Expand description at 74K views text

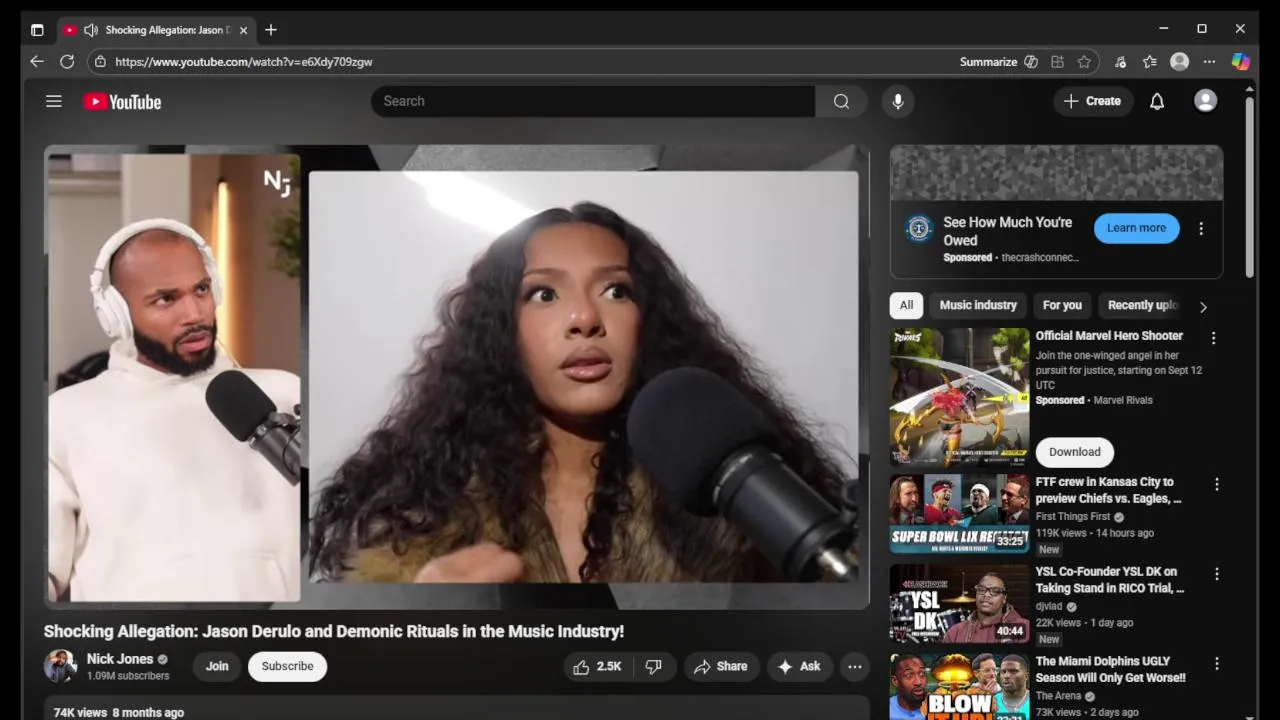pyautogui.click(x=119, y=712)
